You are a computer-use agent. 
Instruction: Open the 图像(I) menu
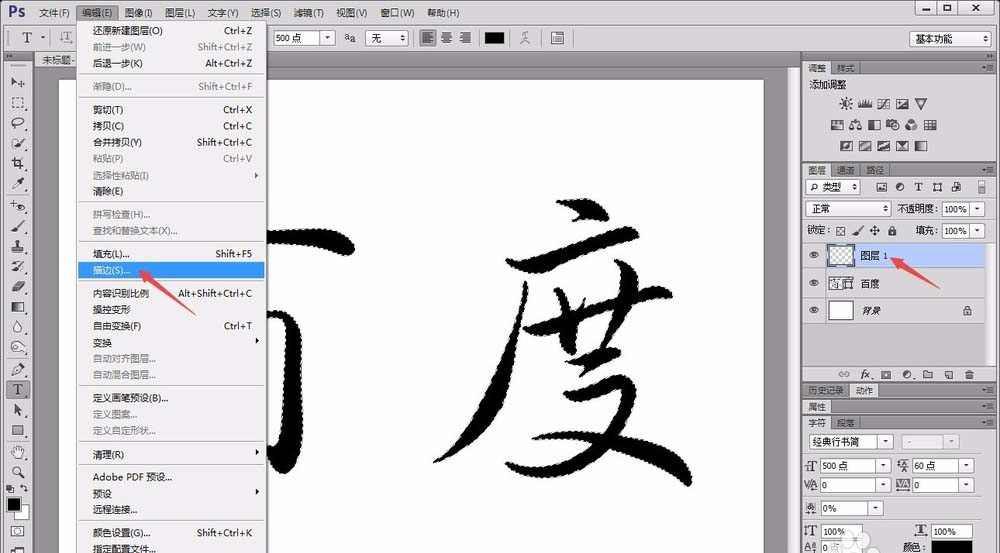click(138, 13)
